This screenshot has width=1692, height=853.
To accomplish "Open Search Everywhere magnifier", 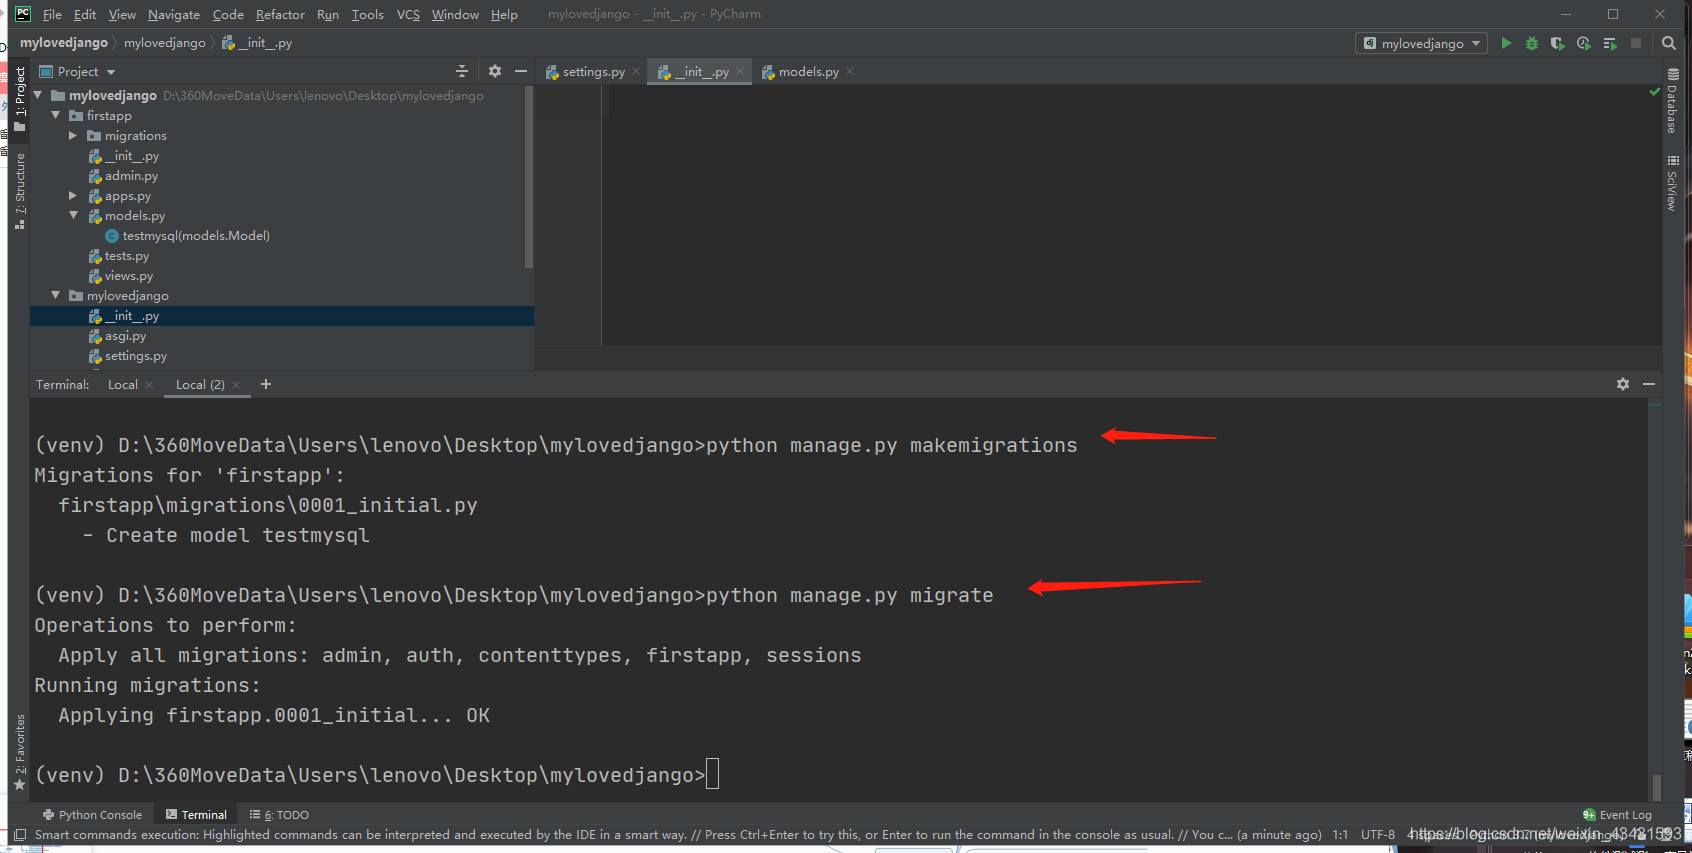I will [x=1668, y=43].
